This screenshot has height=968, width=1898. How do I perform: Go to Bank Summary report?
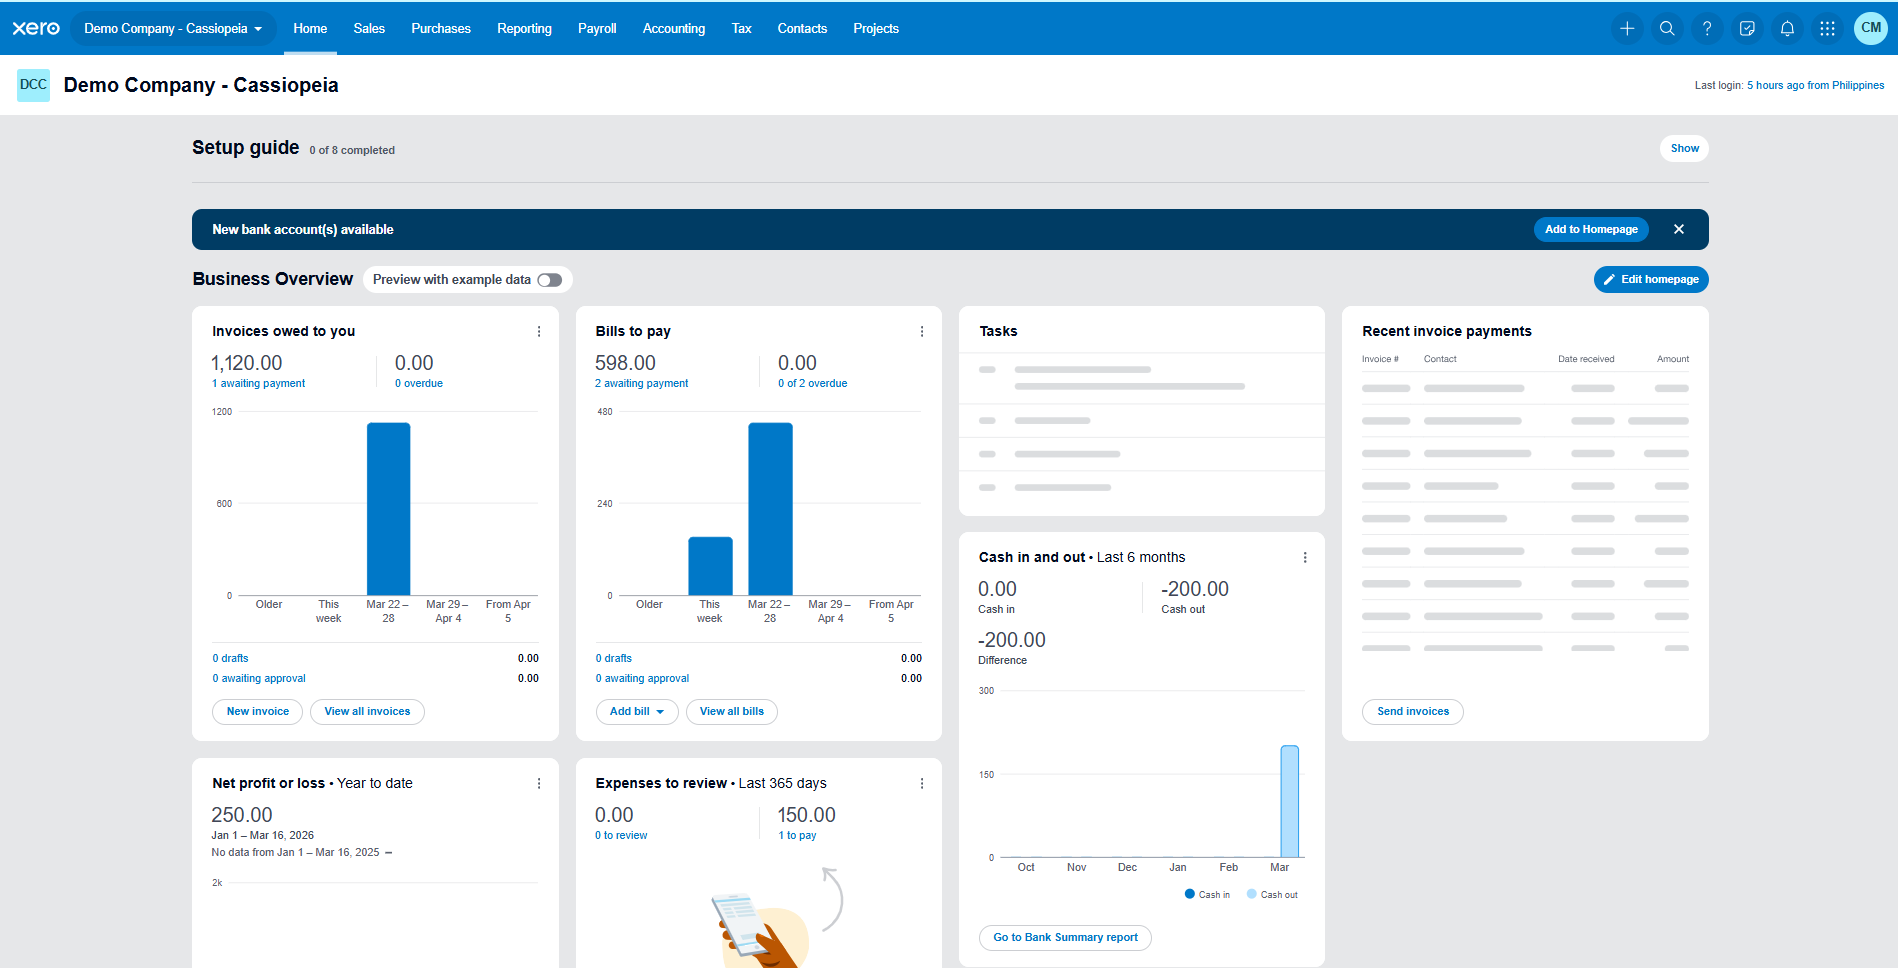click(x=1065, y=937)
